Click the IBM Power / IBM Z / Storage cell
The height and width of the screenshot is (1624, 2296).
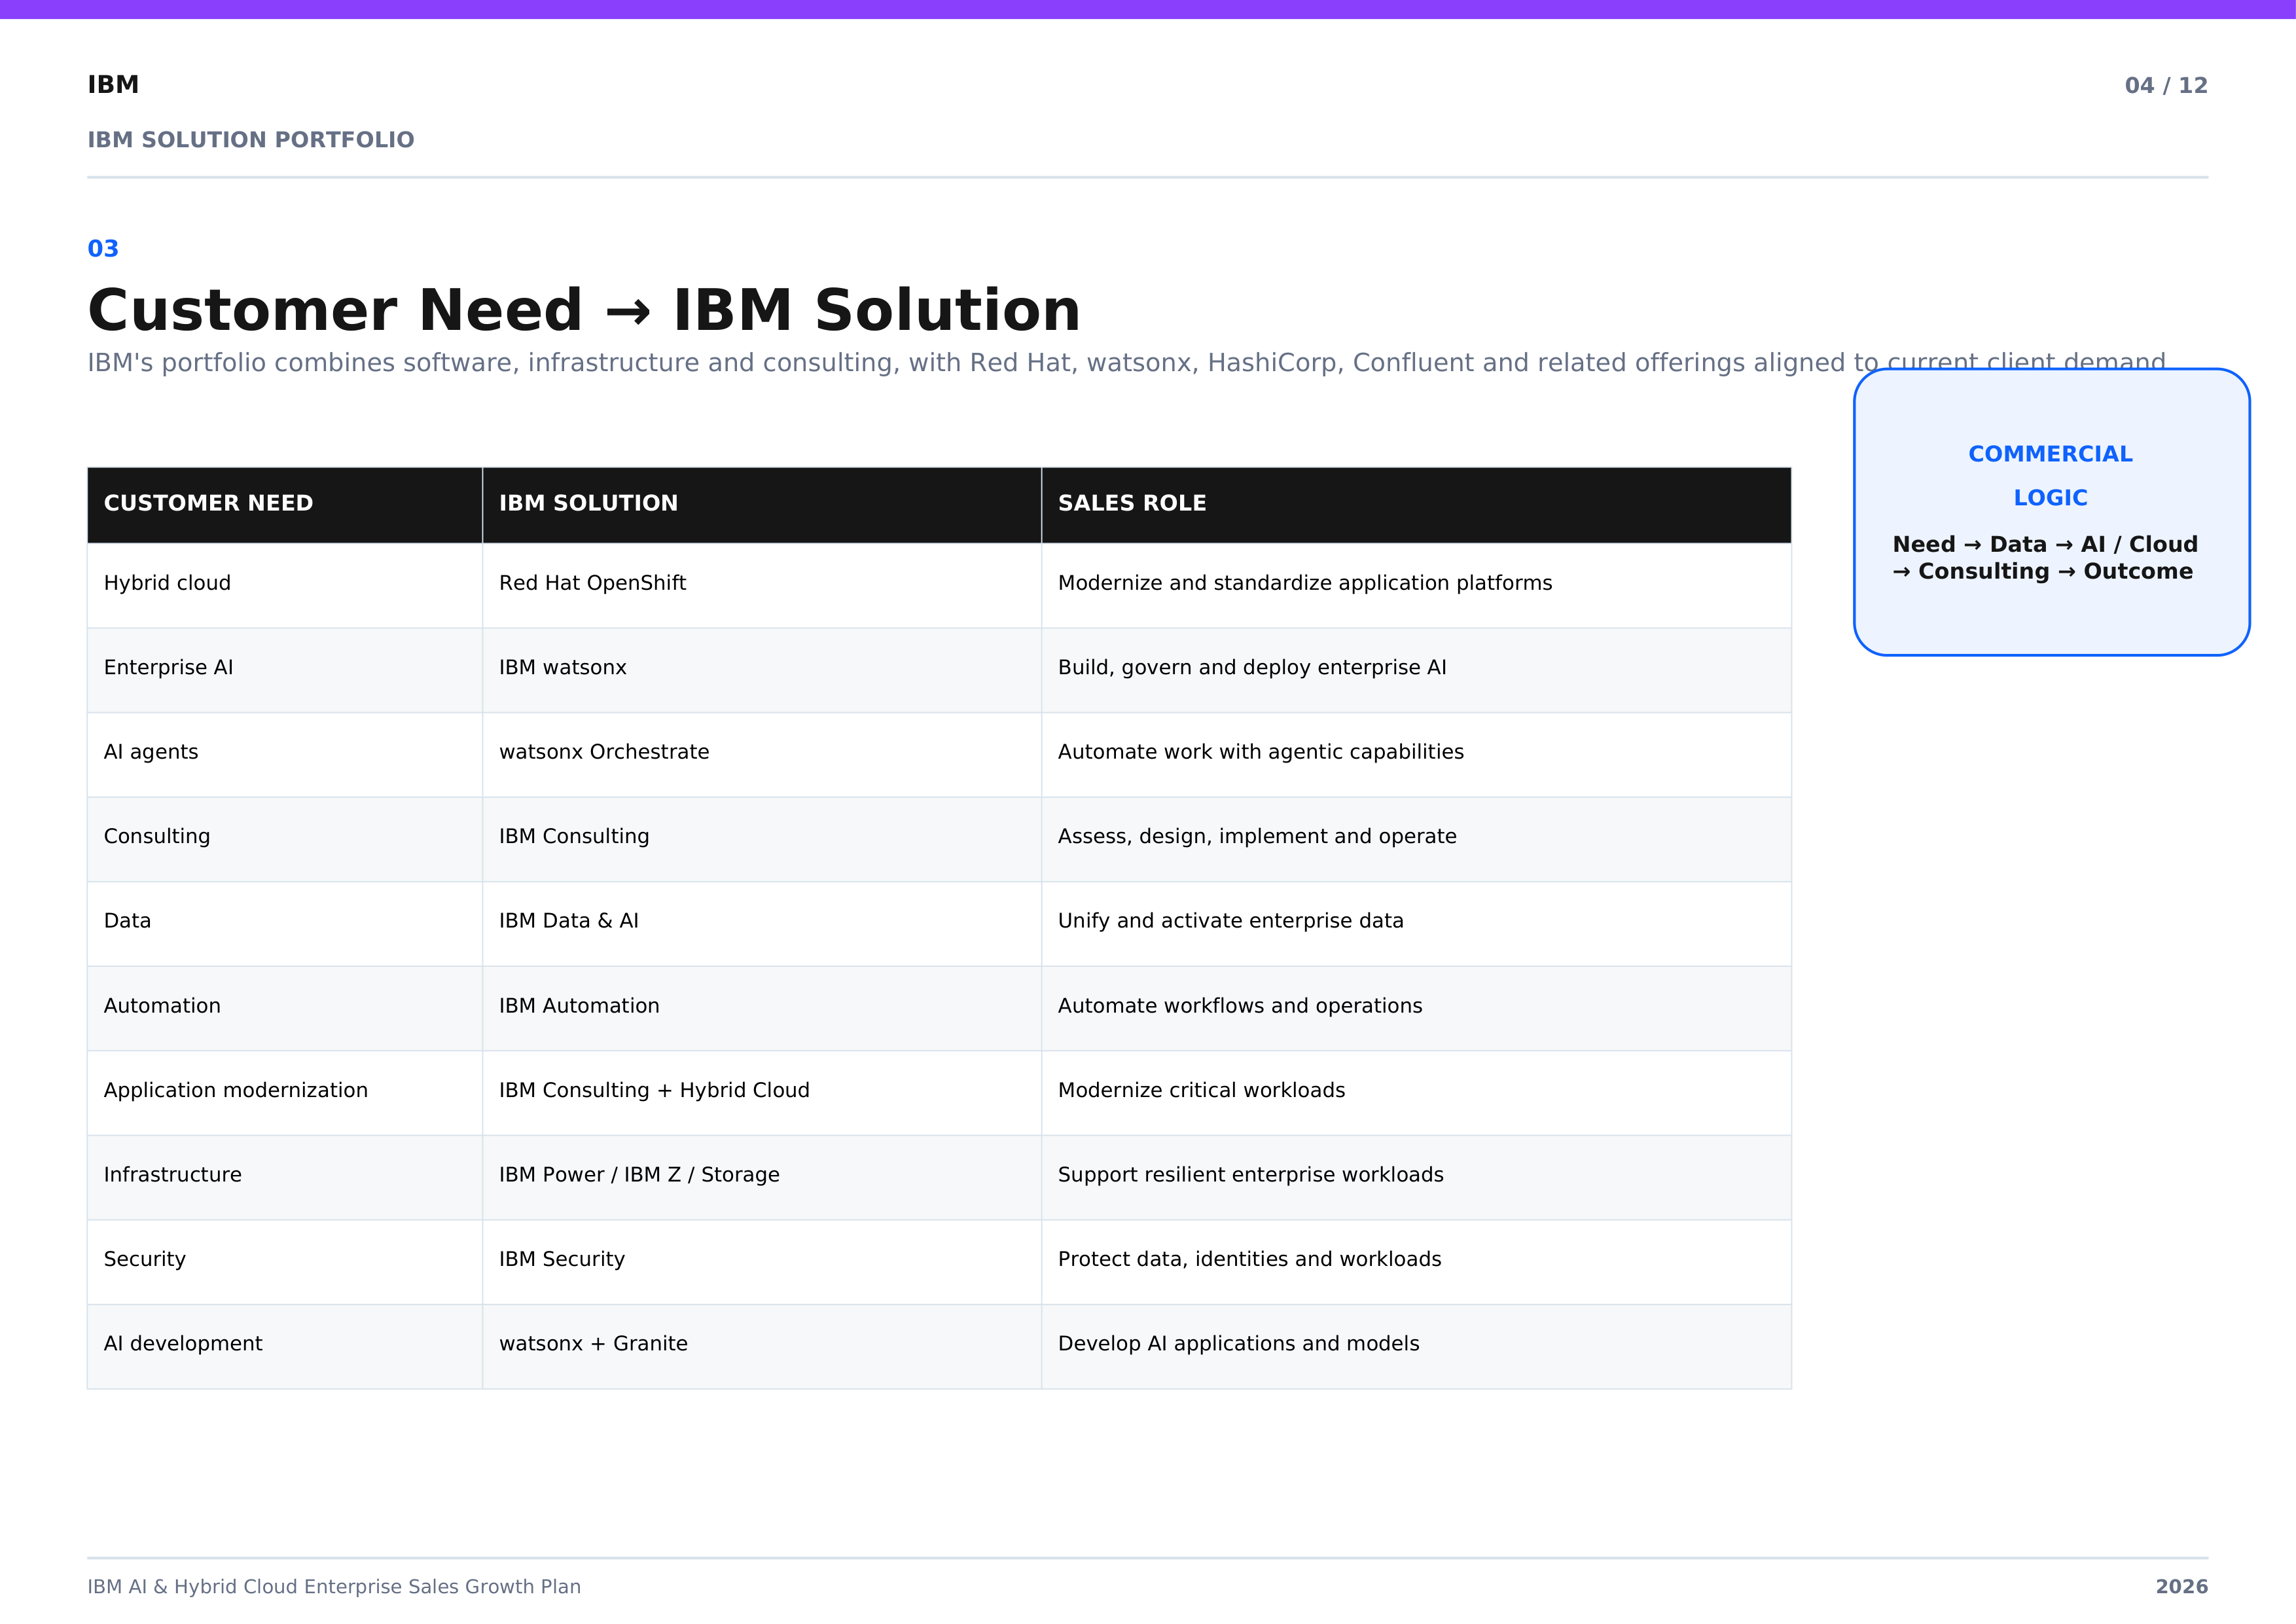click(x=762, y=1176)
